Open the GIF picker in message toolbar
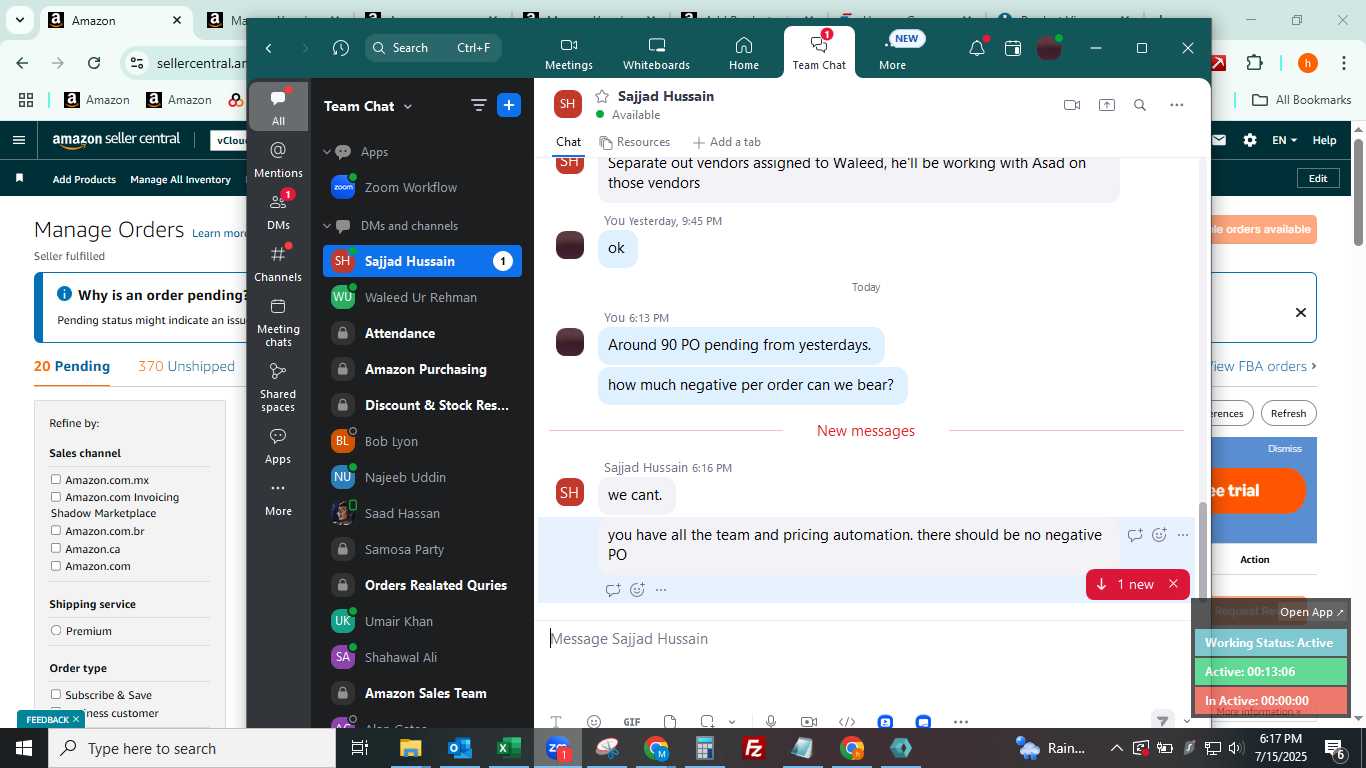This screenshot has height=768, width=1366. click(631, 721)
